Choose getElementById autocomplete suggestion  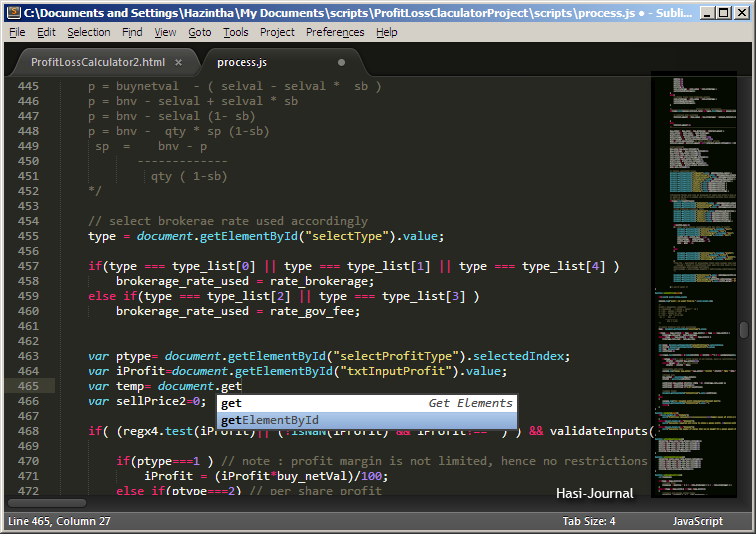[366, 420]
